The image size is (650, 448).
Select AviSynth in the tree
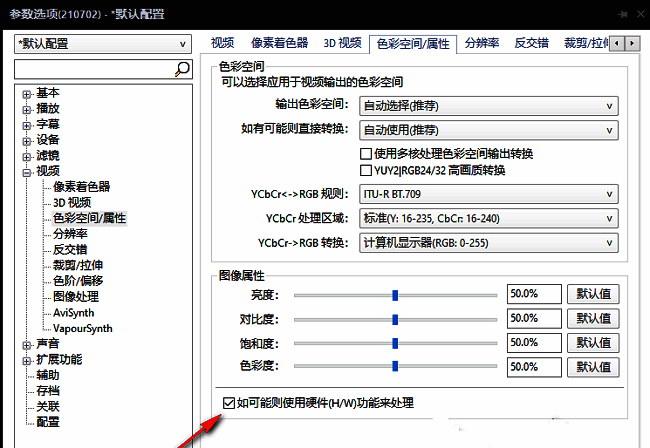75,312
